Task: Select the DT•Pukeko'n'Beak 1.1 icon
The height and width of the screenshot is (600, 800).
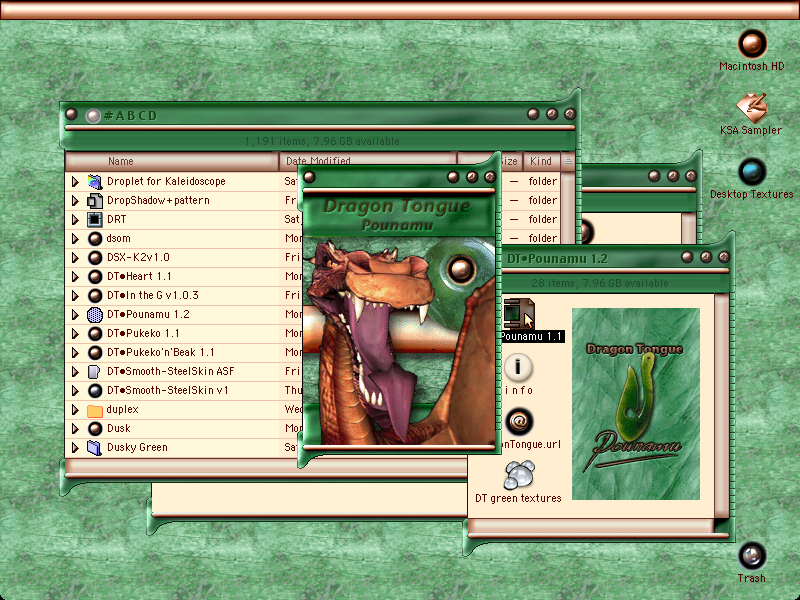Action: coord(95,353)
